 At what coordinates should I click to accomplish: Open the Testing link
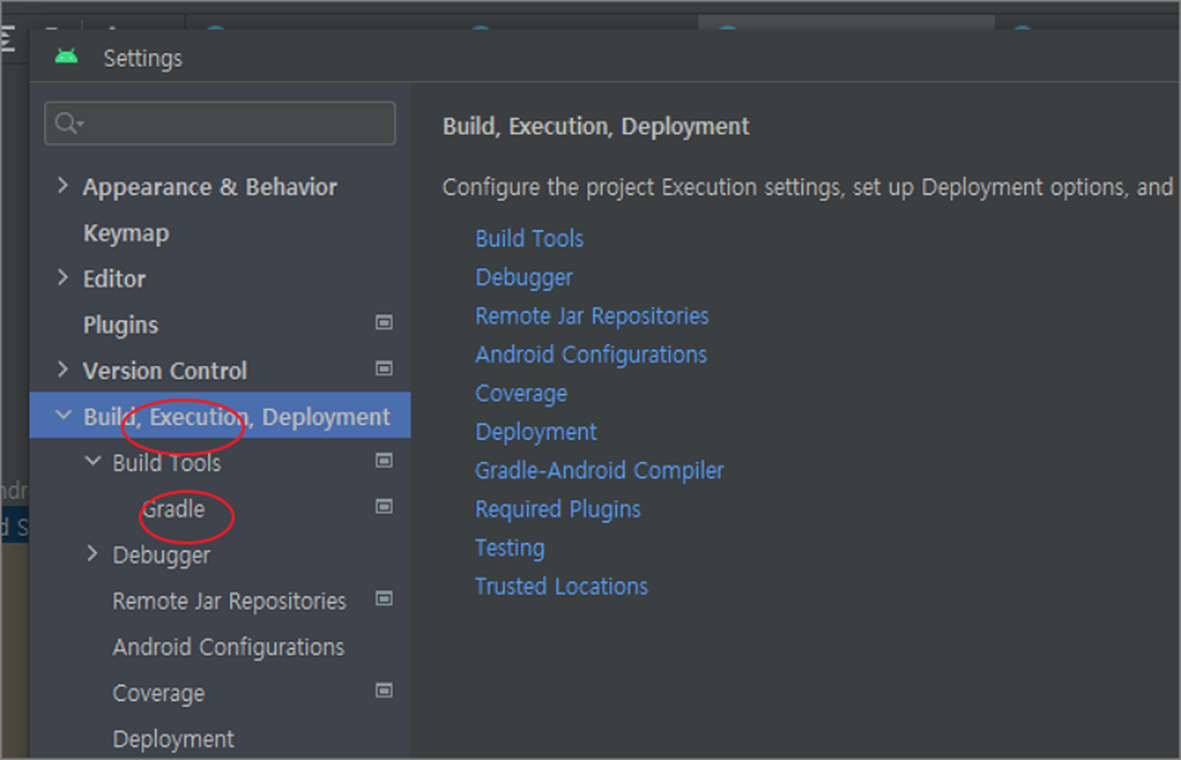510,548
